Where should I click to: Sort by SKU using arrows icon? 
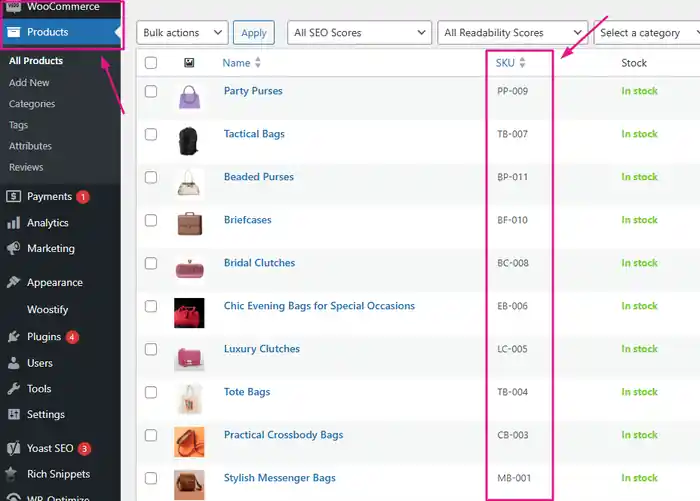tap(522, 63)
